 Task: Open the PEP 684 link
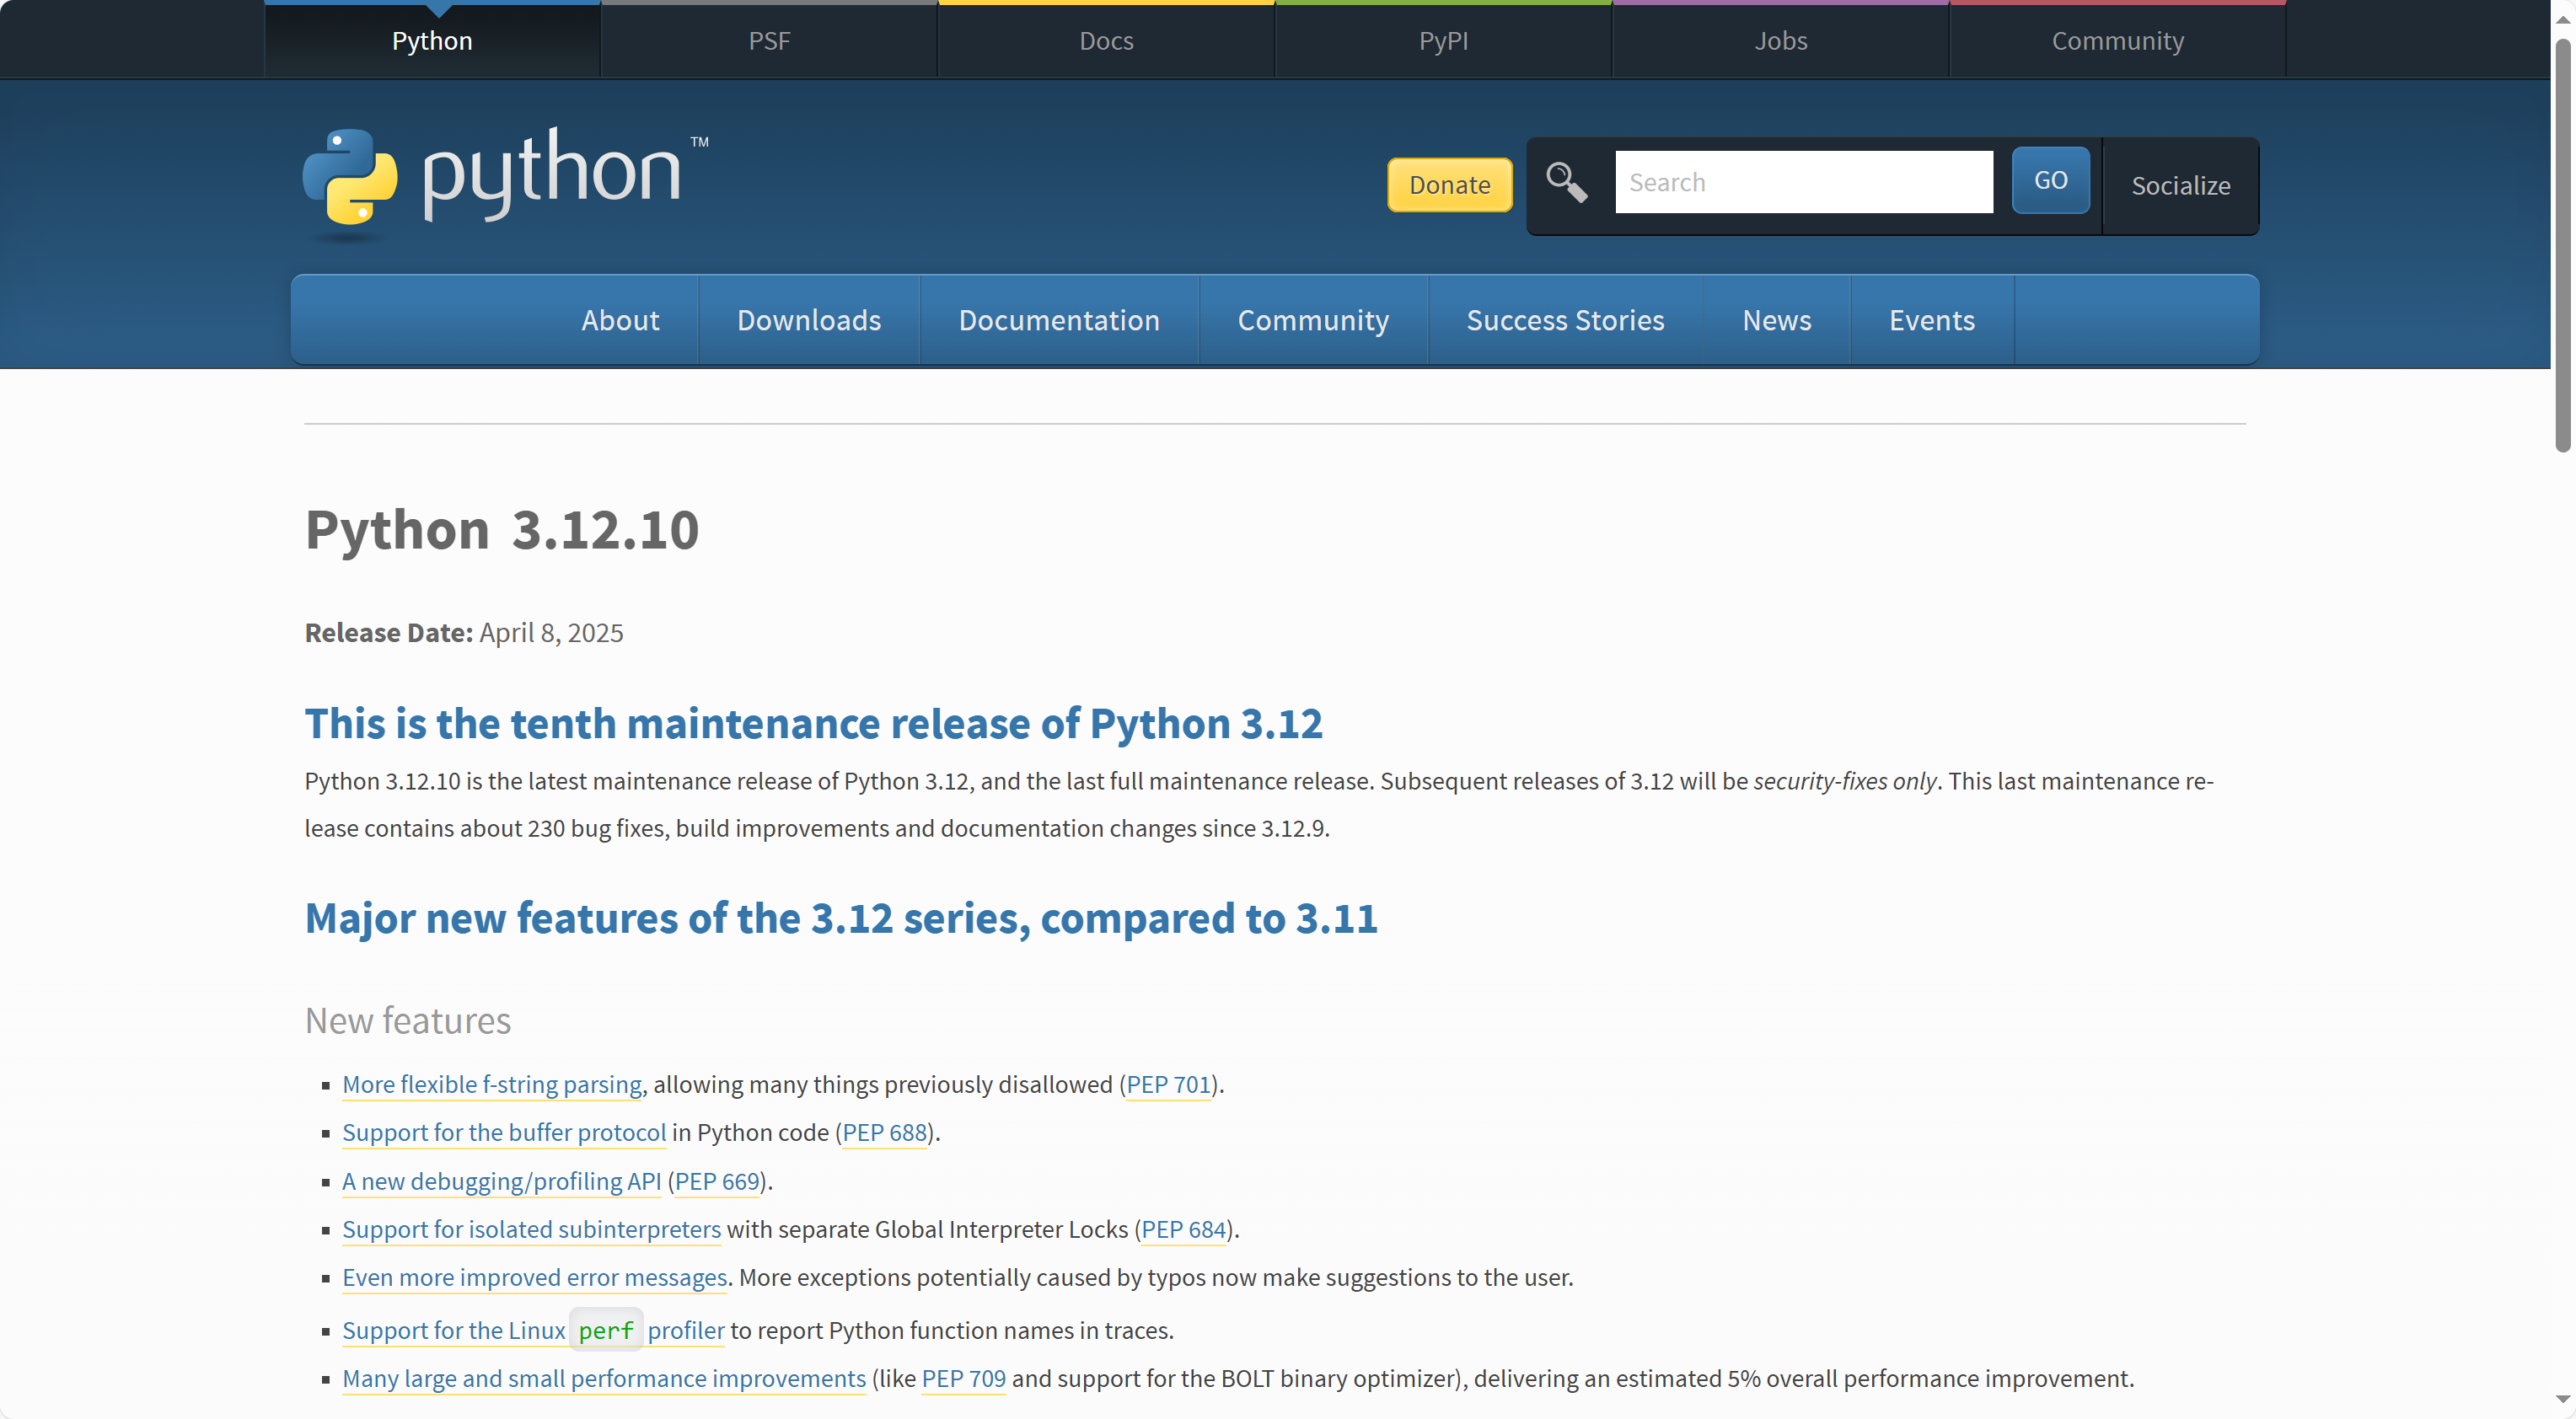1183,1230
